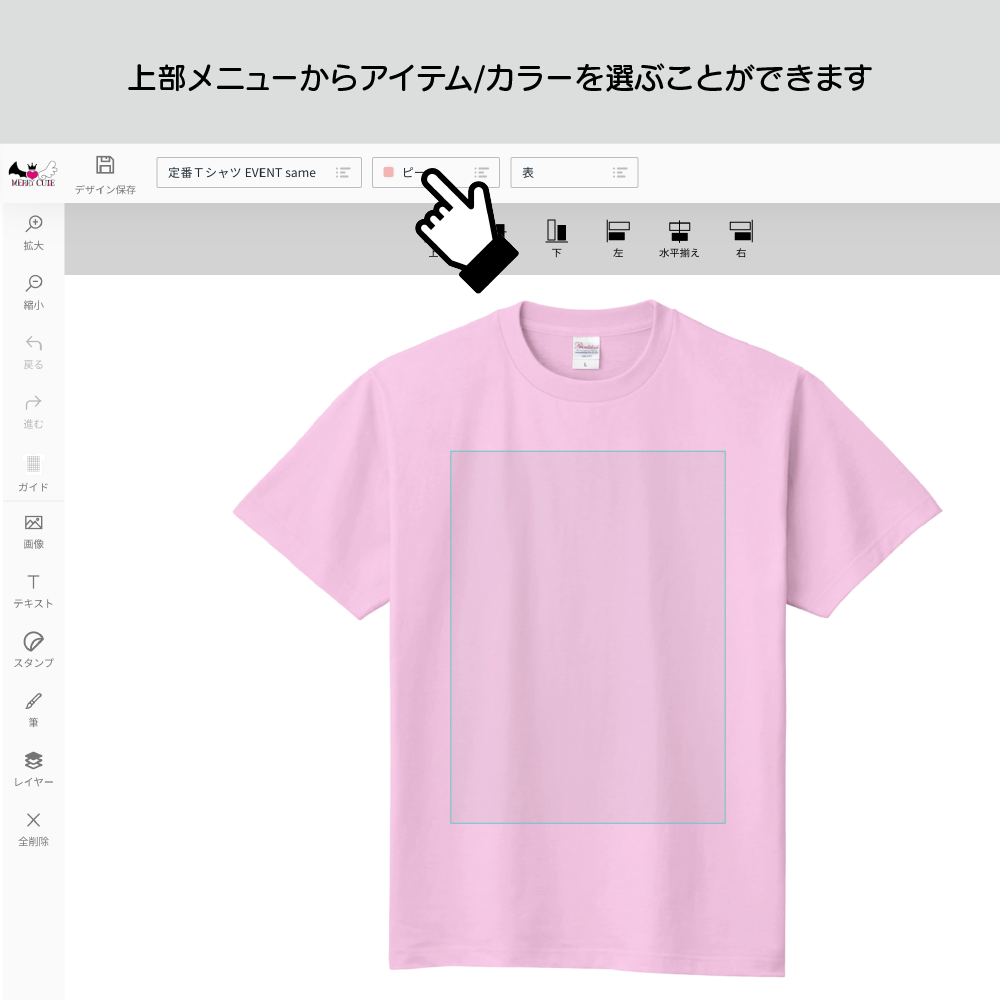1000x1000 pixels.
Task: Open the スタンプ (Stamp) tool
Action: tap(33, 650)
